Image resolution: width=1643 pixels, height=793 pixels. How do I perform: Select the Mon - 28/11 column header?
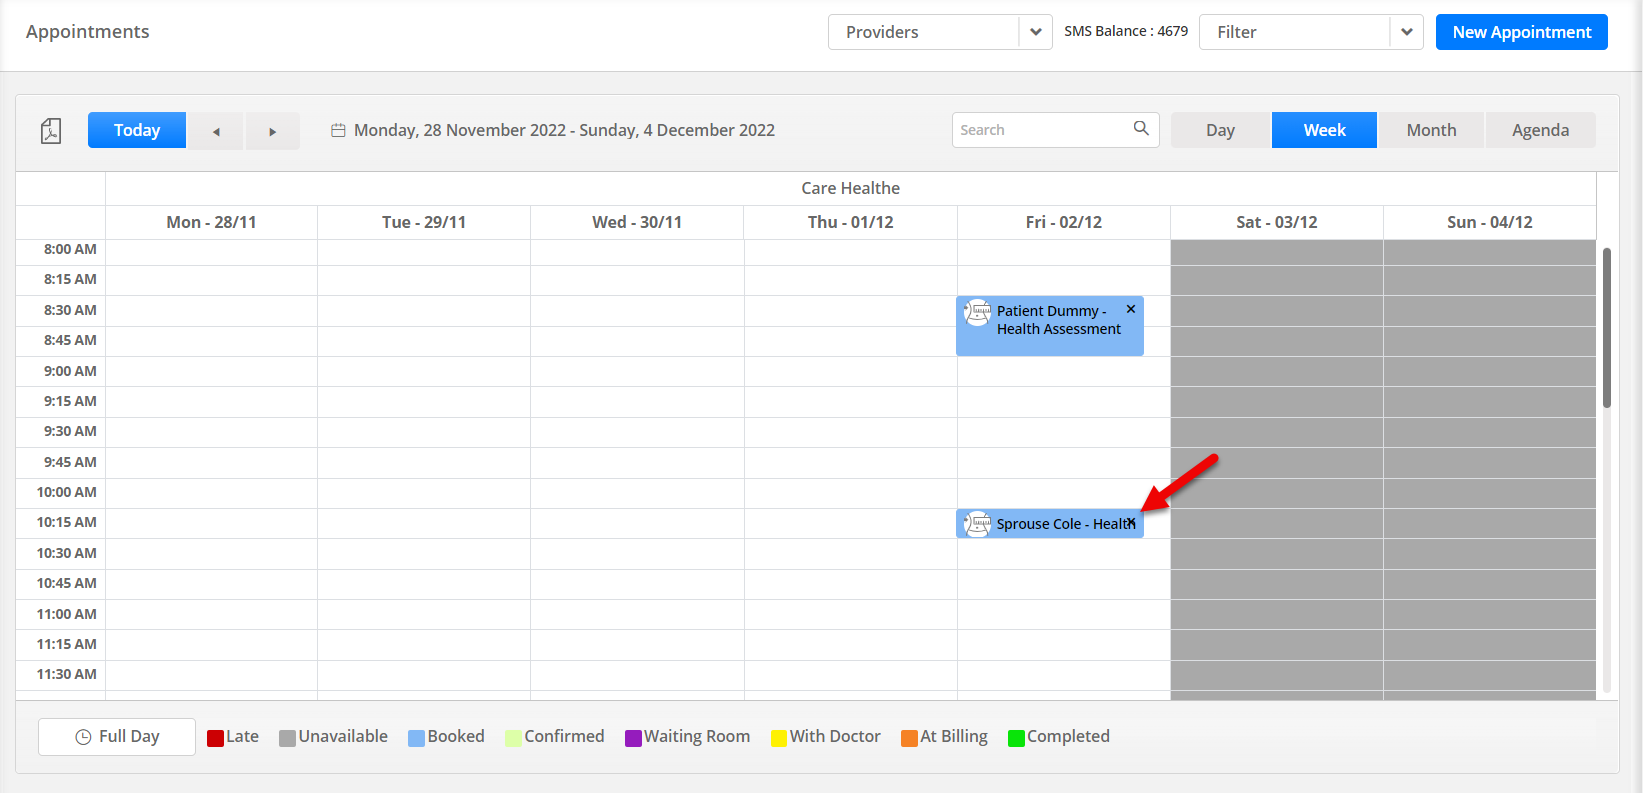[211, 222]
